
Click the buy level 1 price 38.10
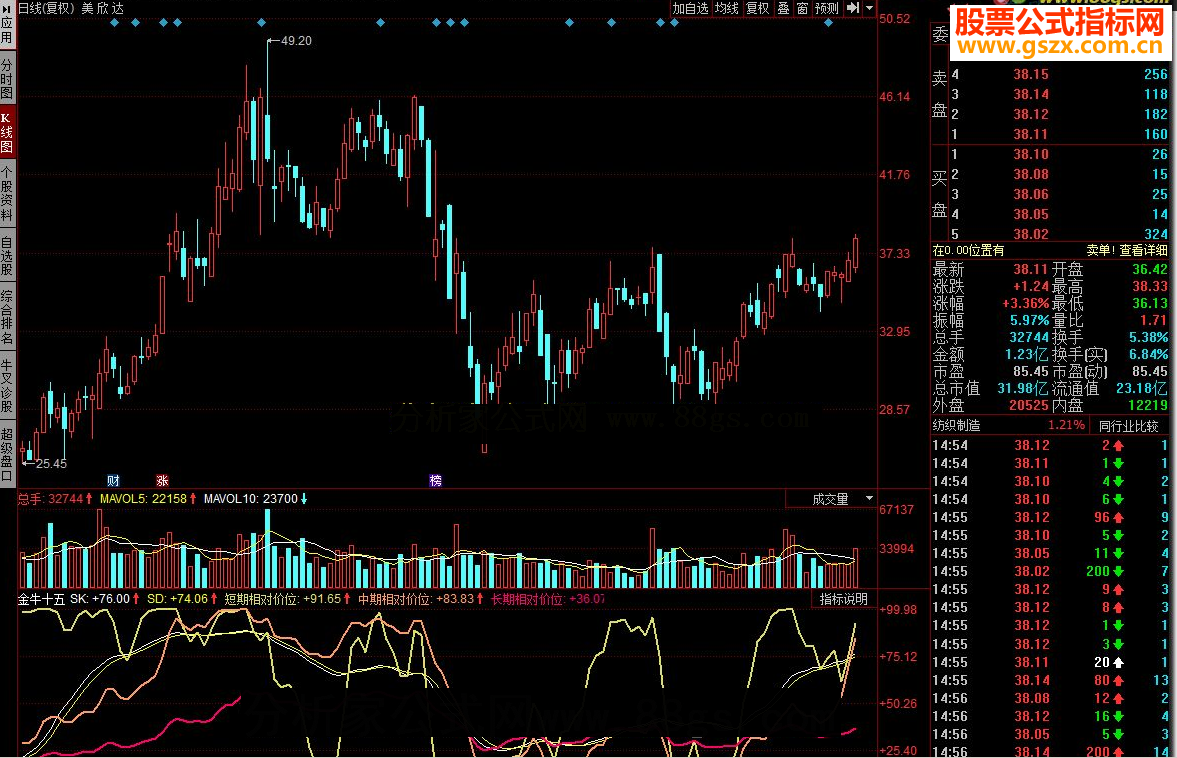point(1031,154)
